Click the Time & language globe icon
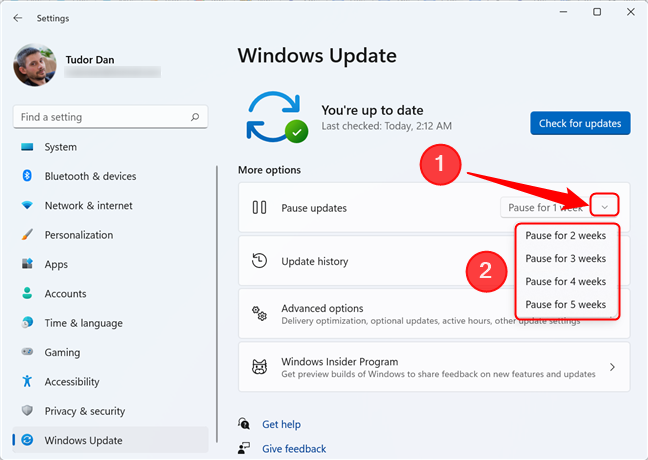 pyautogui.click(x=27, y=322)
